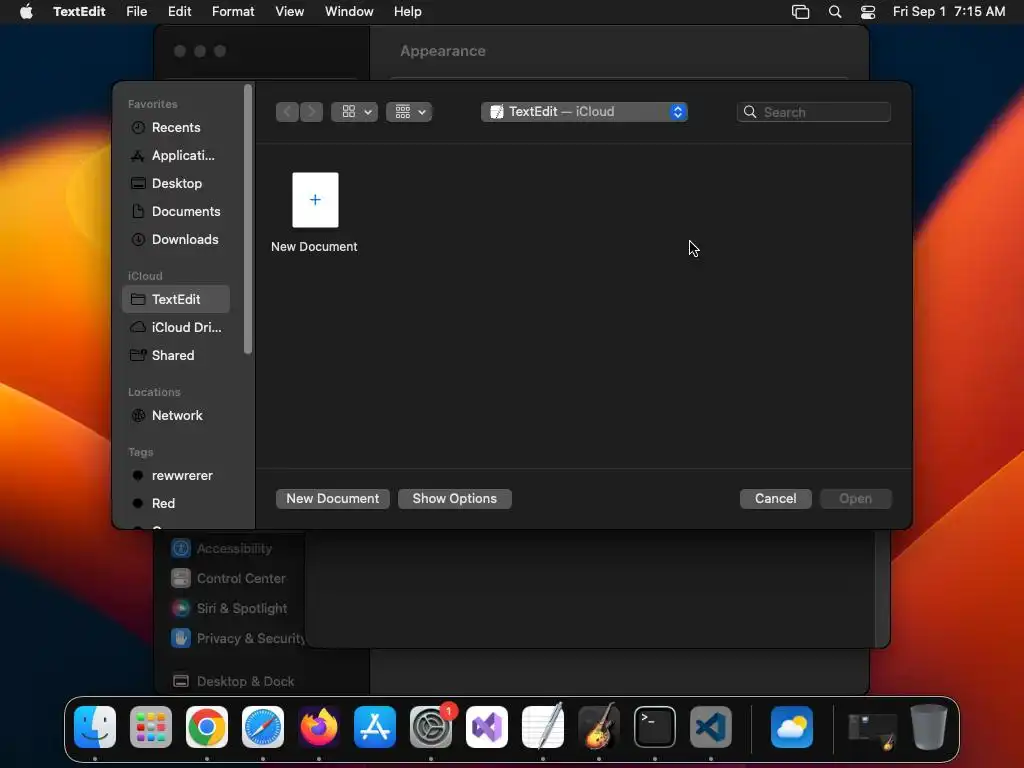Open the Trash in the Dock
This screenshot has width=1024, height=768.
929,727
